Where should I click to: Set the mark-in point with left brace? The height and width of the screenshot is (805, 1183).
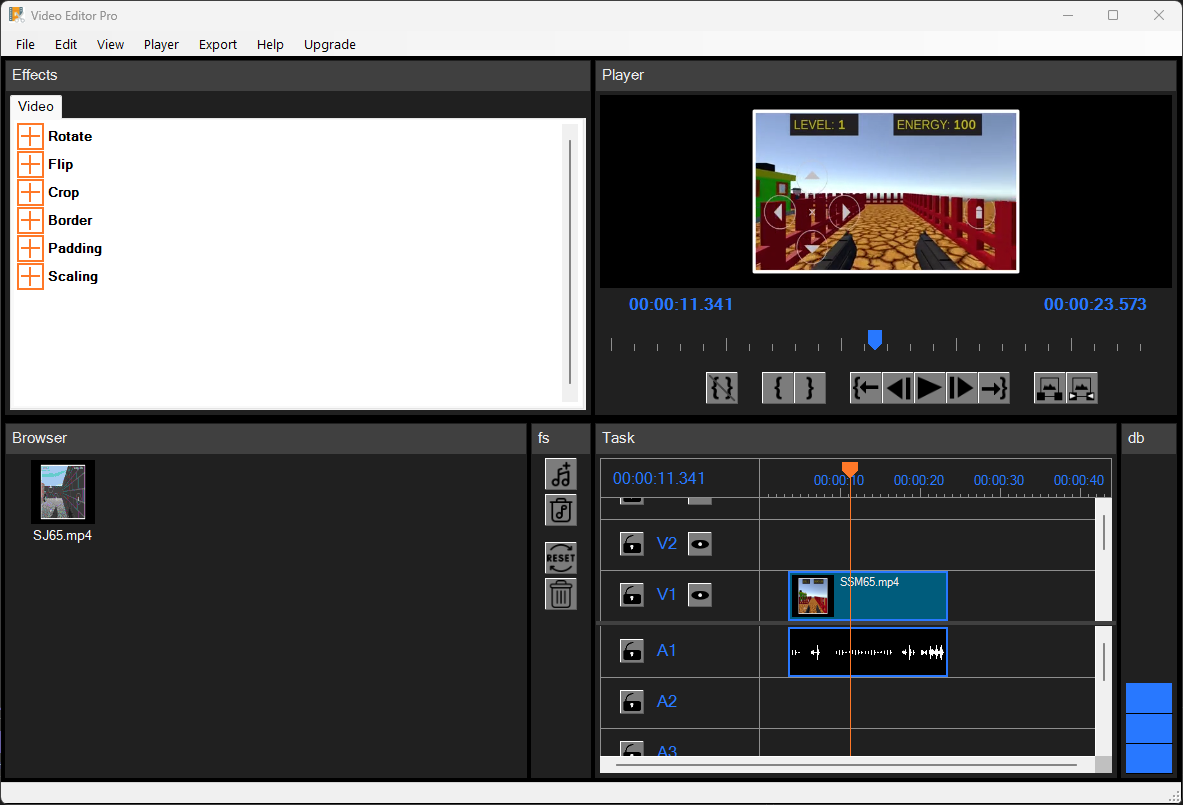click(x=778, y=388)
